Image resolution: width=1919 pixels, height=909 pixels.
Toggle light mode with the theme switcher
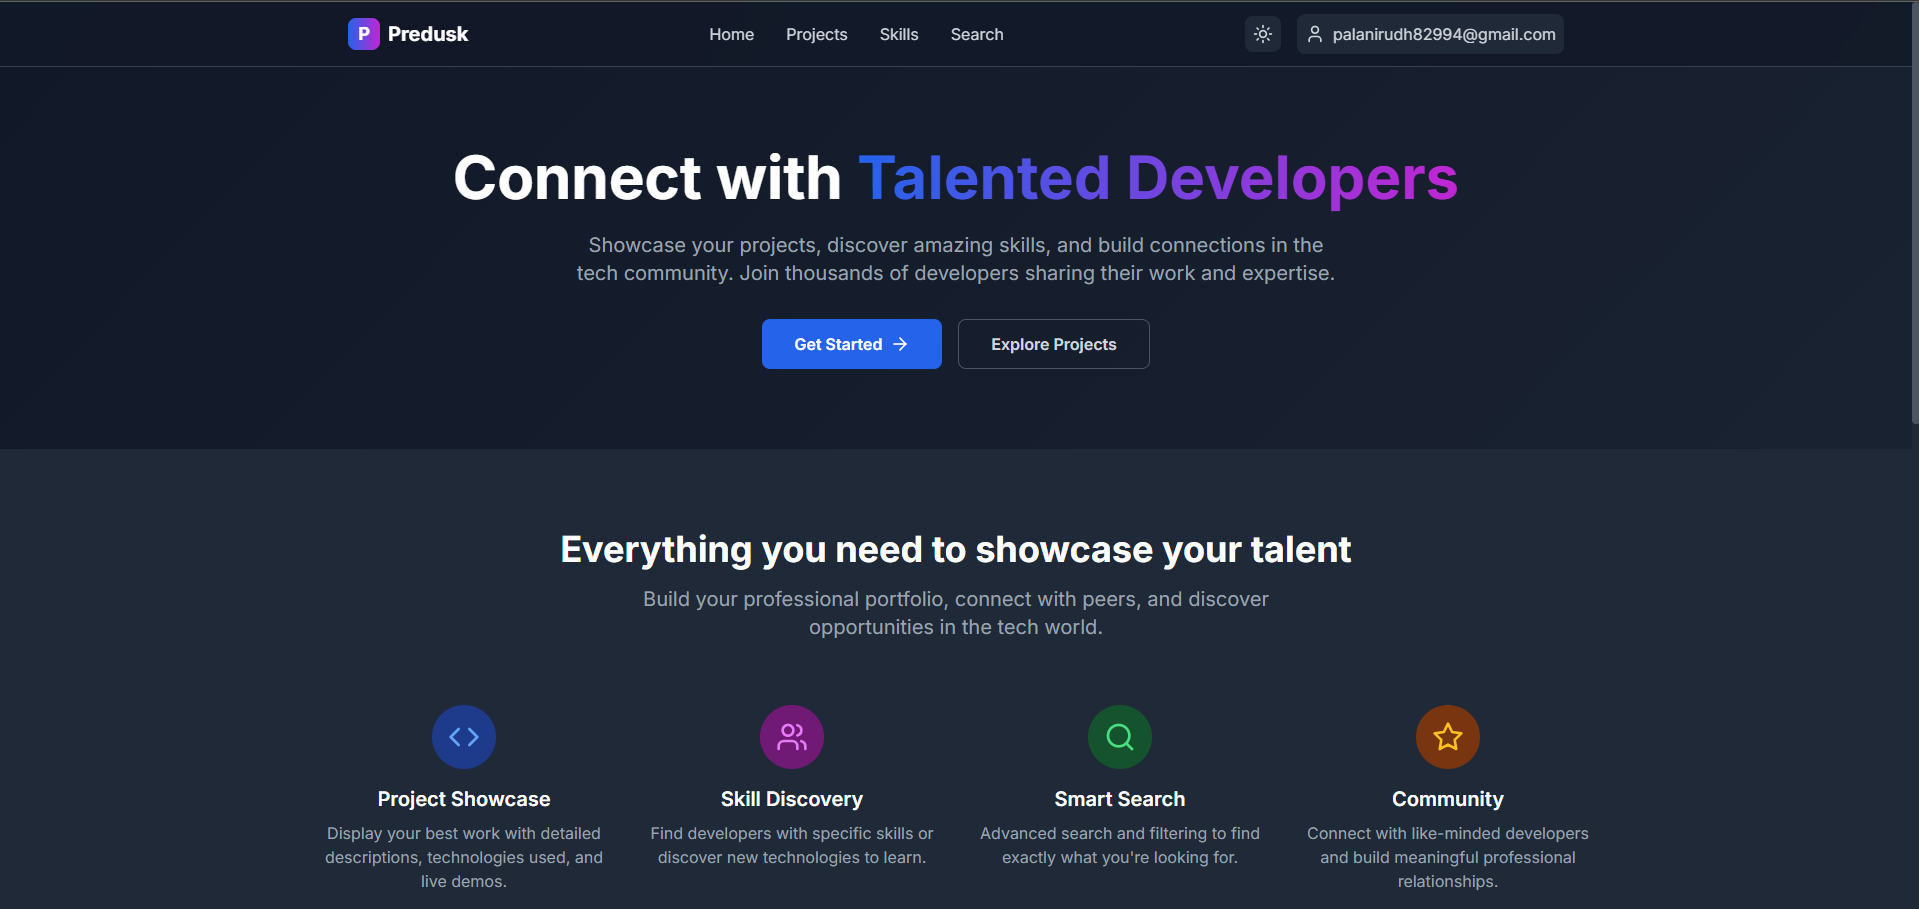pos(1262,33)
